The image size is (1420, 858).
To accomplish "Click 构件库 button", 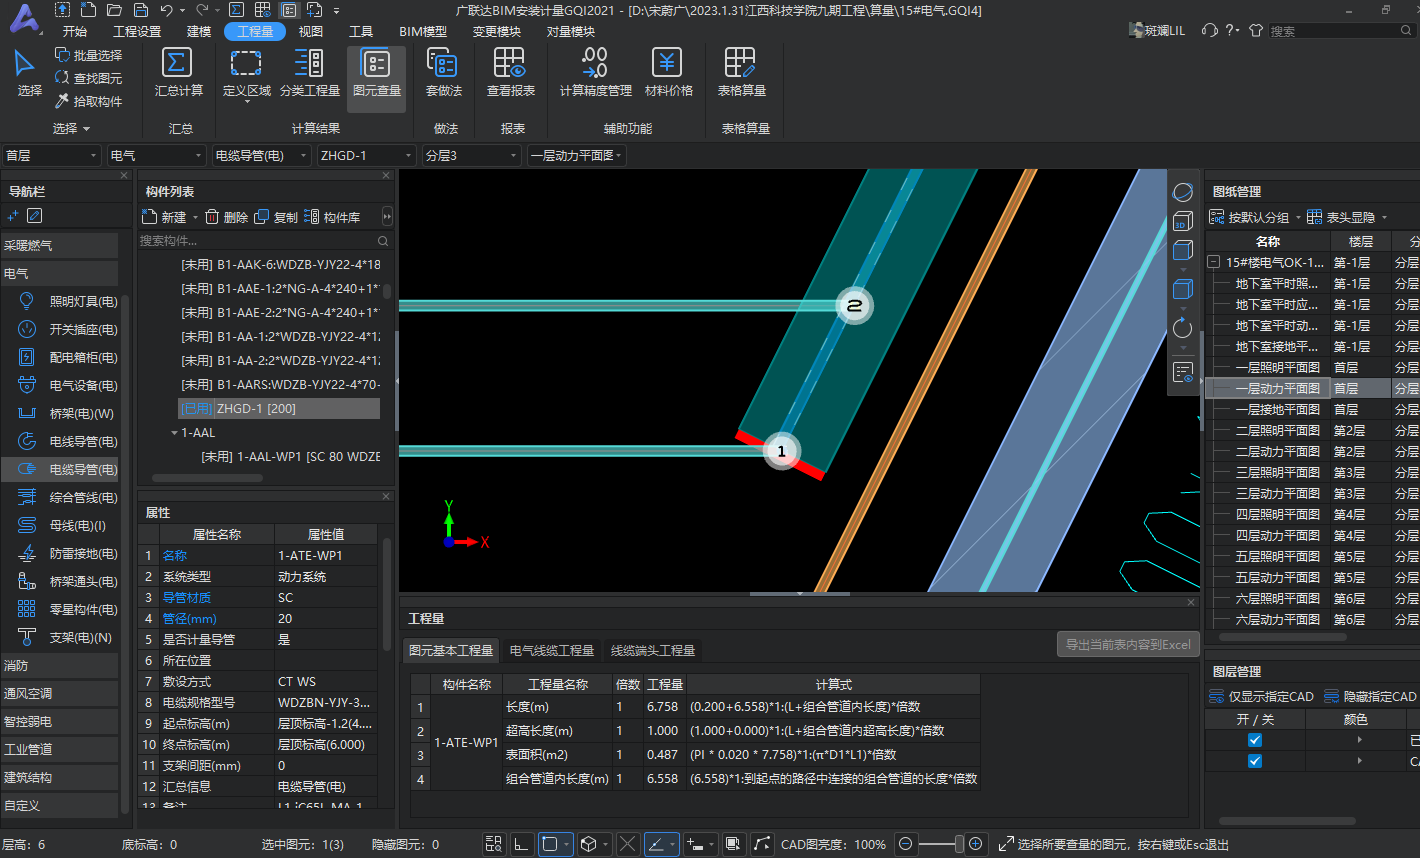I will [332, 217].
